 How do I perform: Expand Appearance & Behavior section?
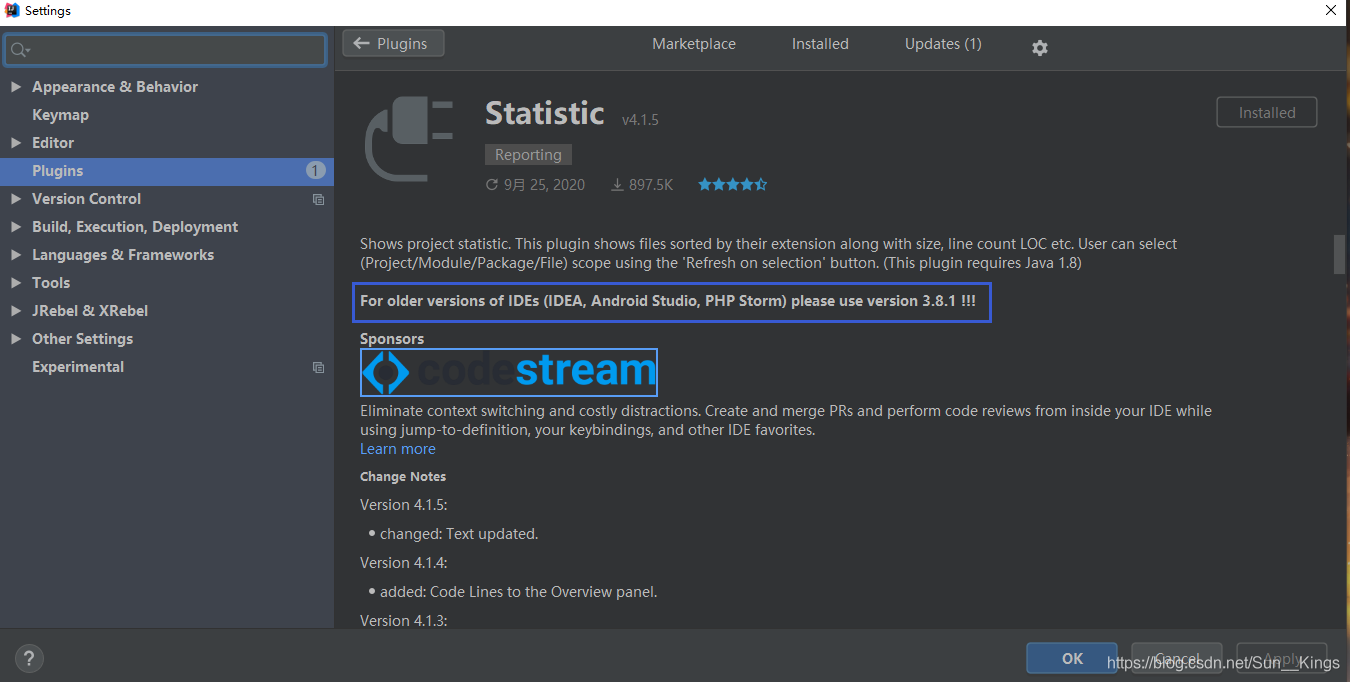(16, 87)
